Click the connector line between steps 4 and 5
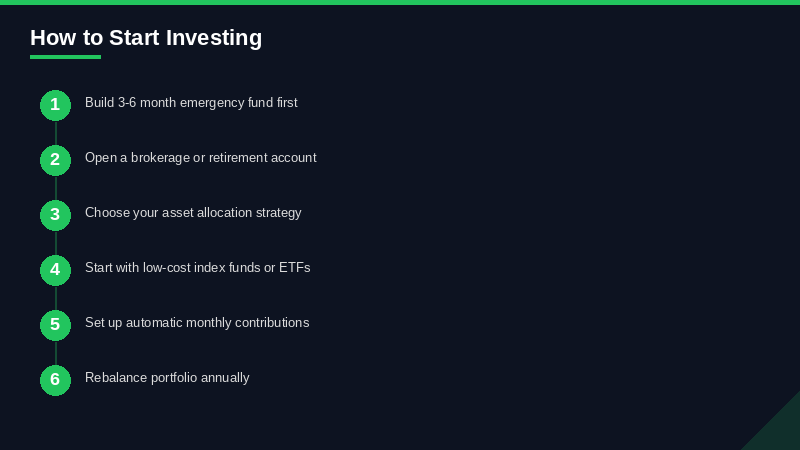 (55, 297)
